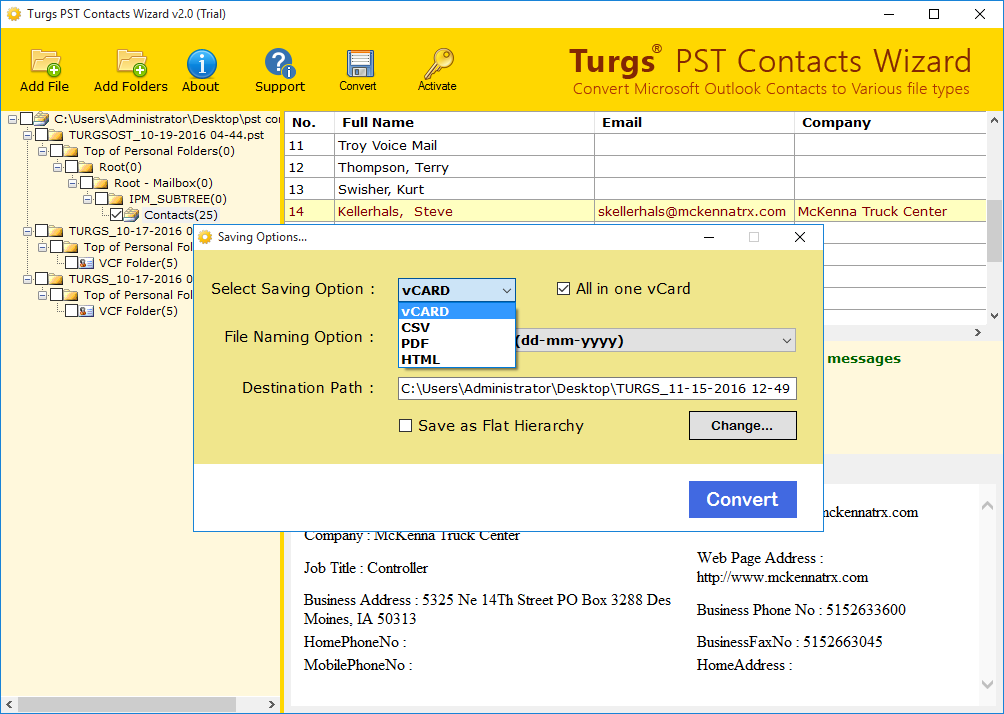
Task: Uncheck the Contacts(25) checkbox
Action: pyautogui.click(x=117, y=215)
